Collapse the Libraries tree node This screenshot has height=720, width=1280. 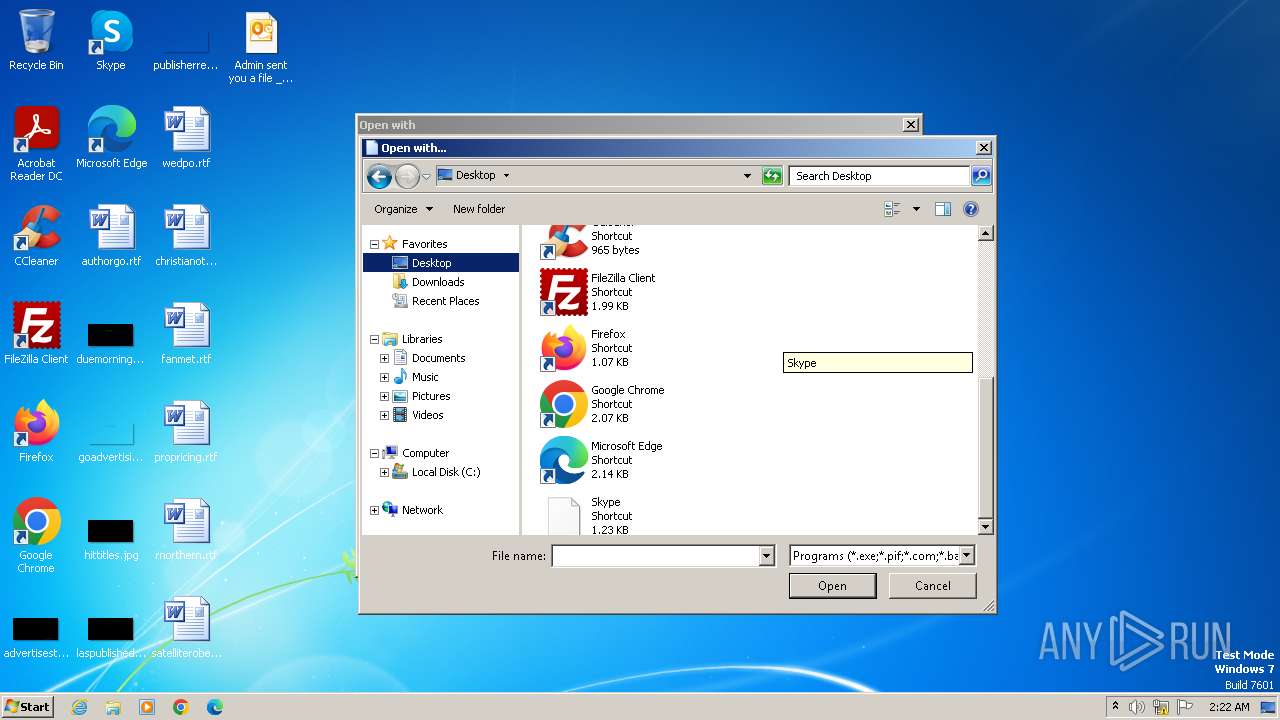tap(375, 339)
